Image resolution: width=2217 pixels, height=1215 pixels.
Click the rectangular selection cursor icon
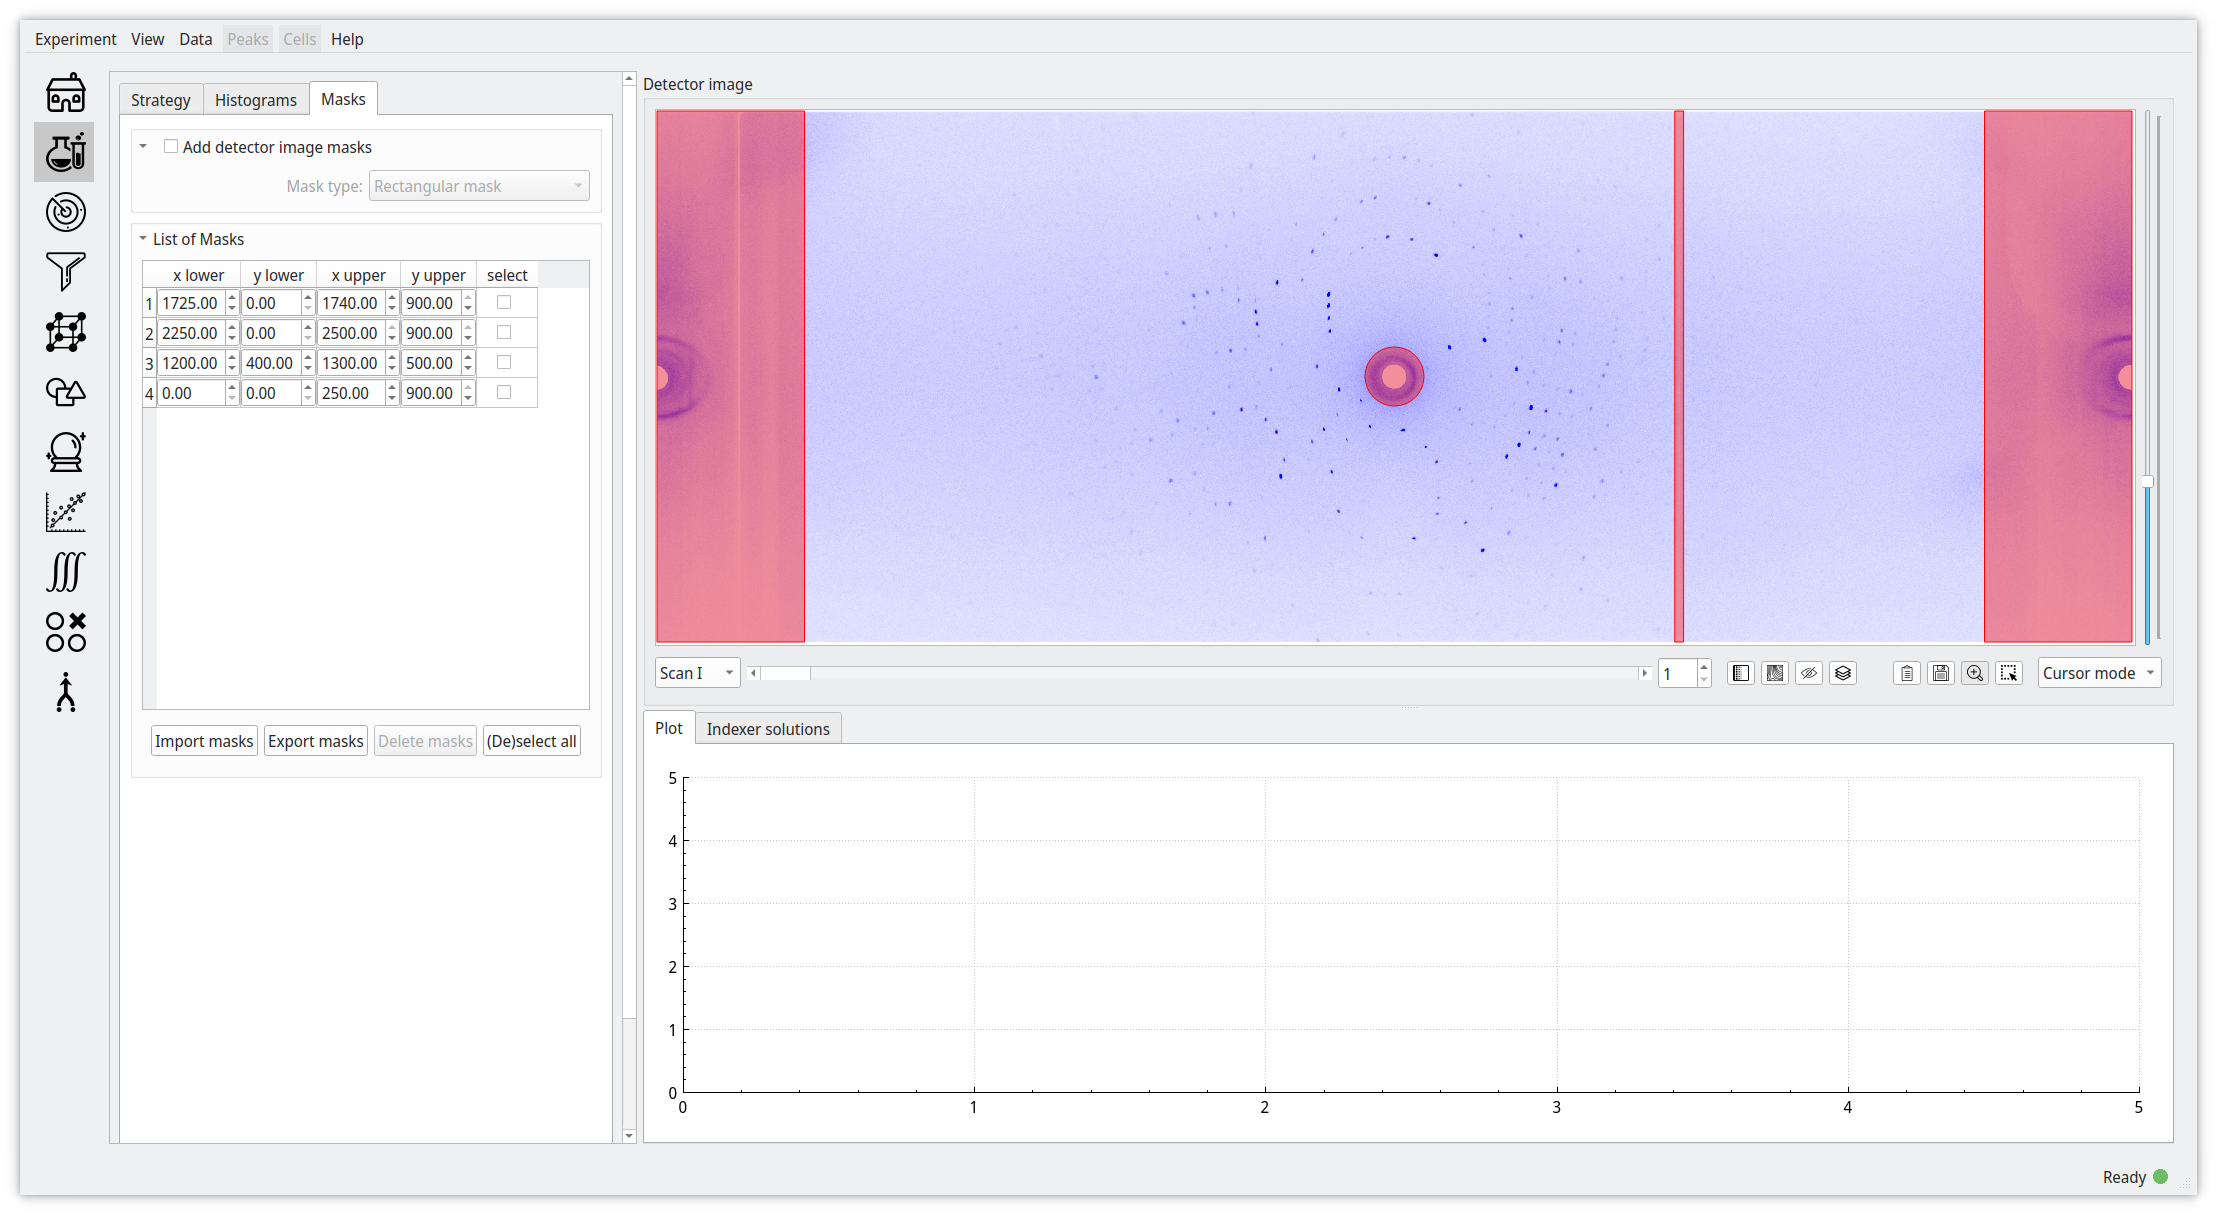coord(2008,673)
